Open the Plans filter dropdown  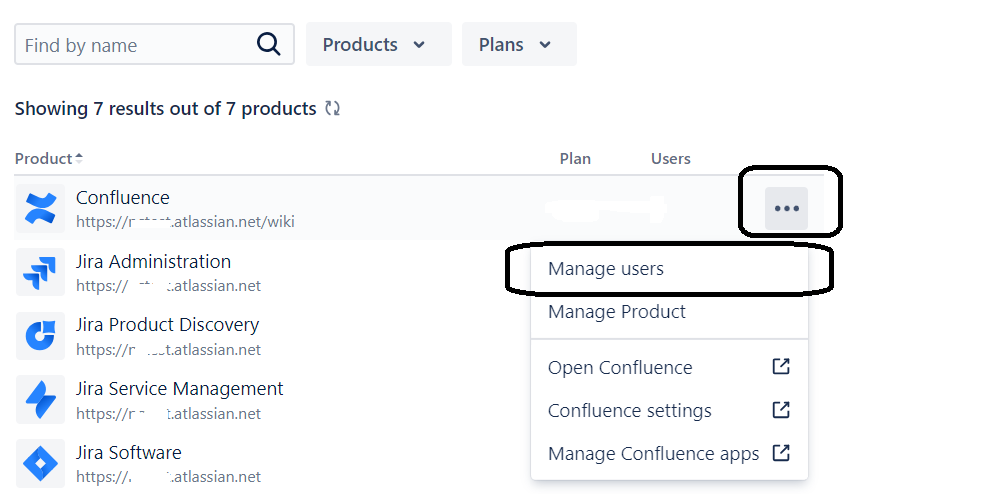(517, 45)
